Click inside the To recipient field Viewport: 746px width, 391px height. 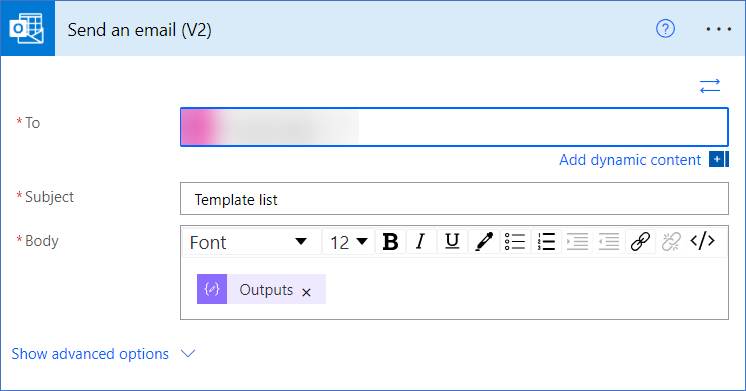click(454, 127)
